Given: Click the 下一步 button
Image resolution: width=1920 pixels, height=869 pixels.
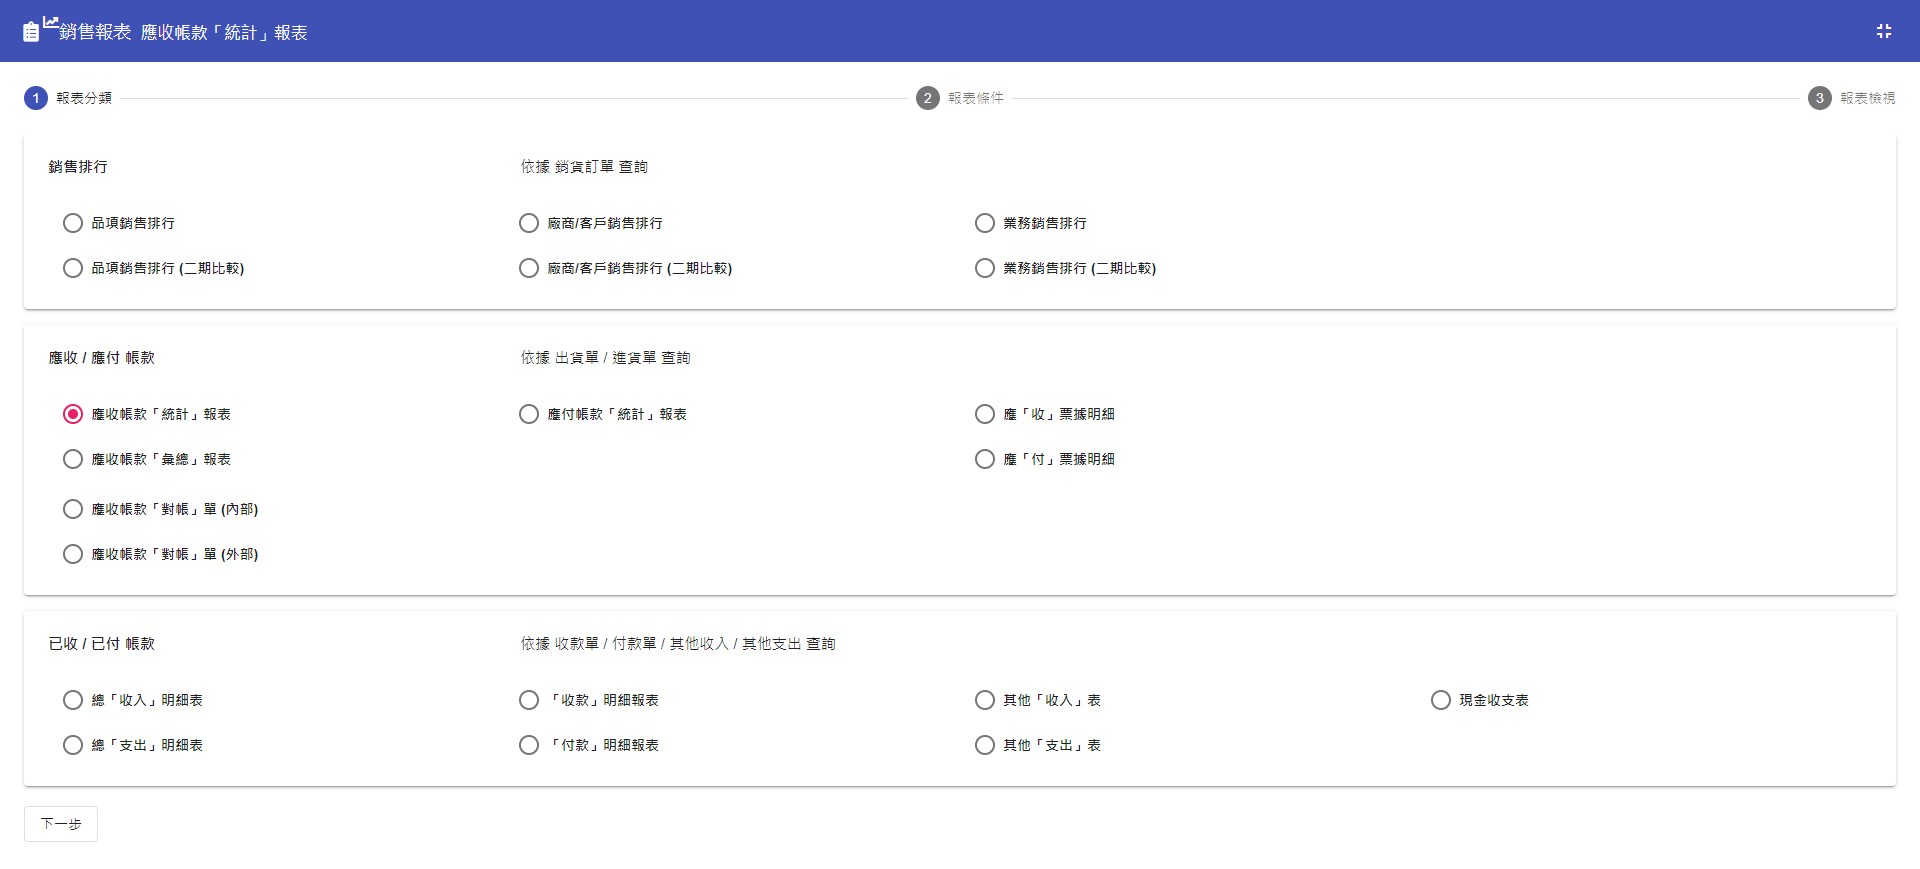Looking at the screenshot, I should pos(61,824).
